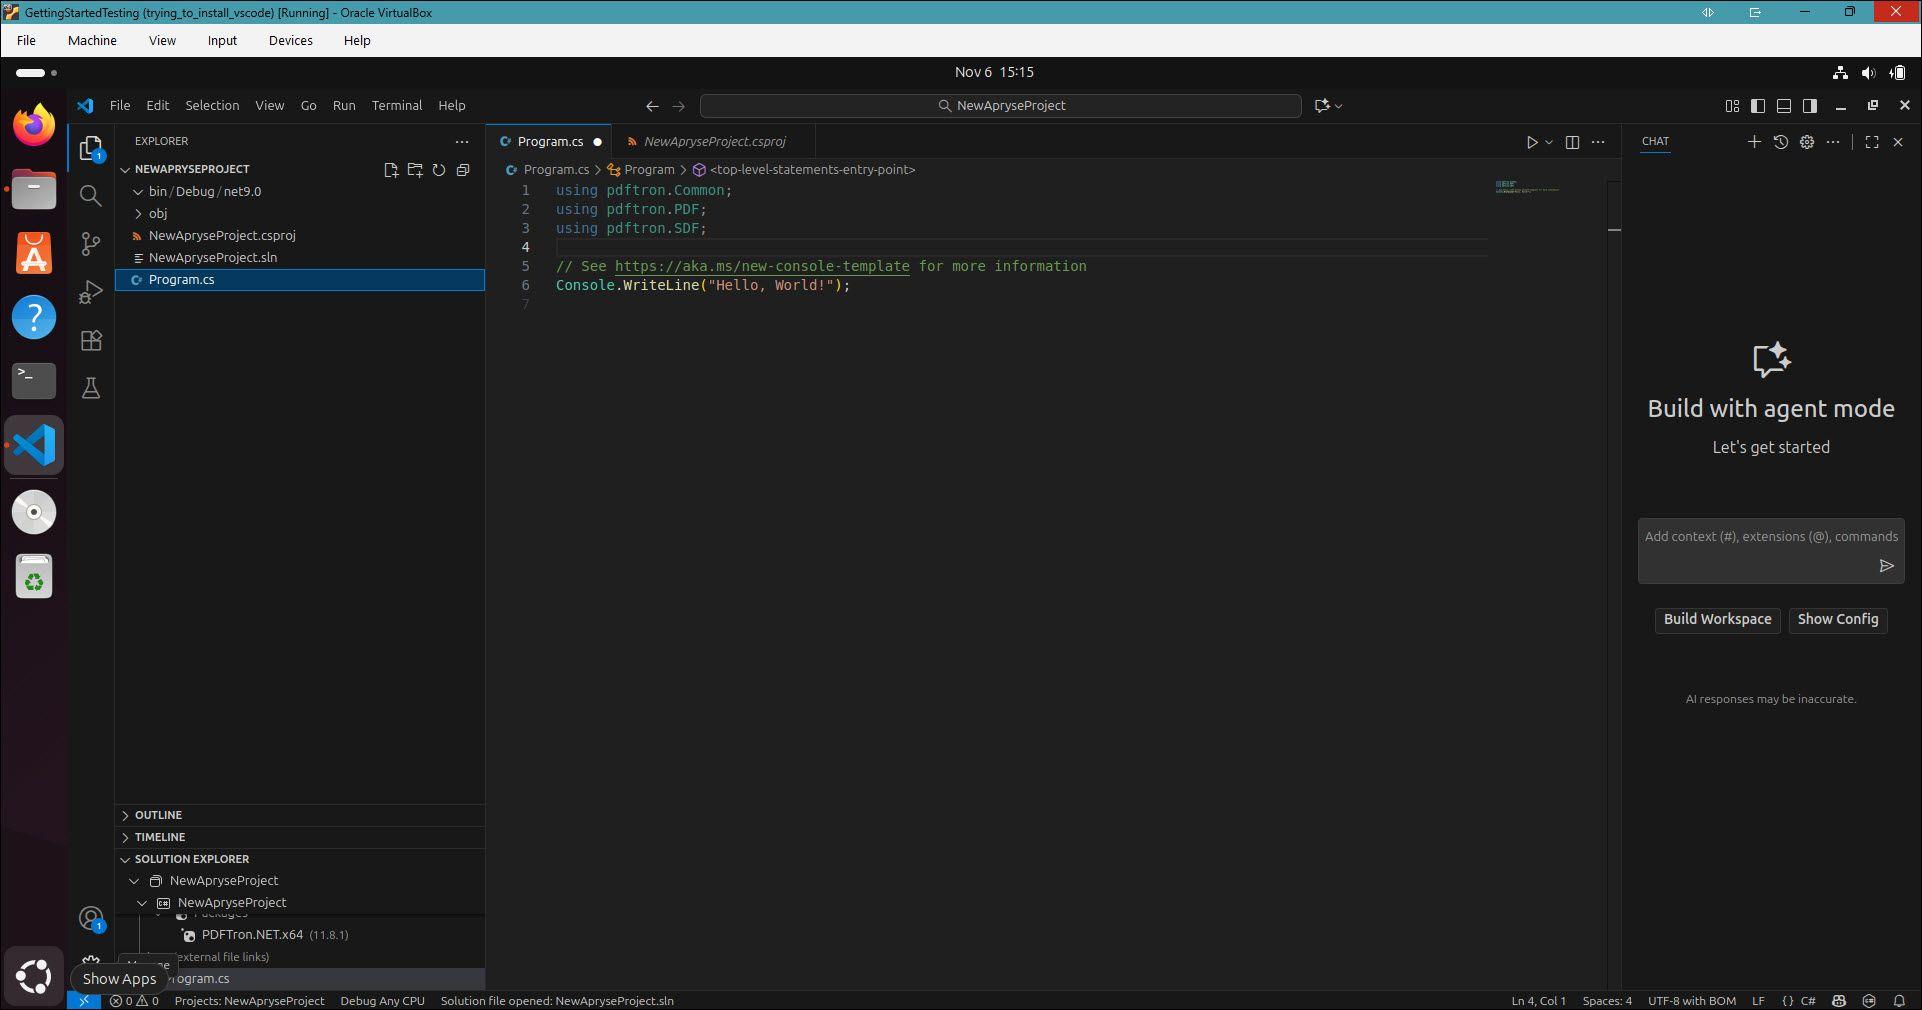
Task: Open the Search view in activity bar
Action: [x=91, y=196]
